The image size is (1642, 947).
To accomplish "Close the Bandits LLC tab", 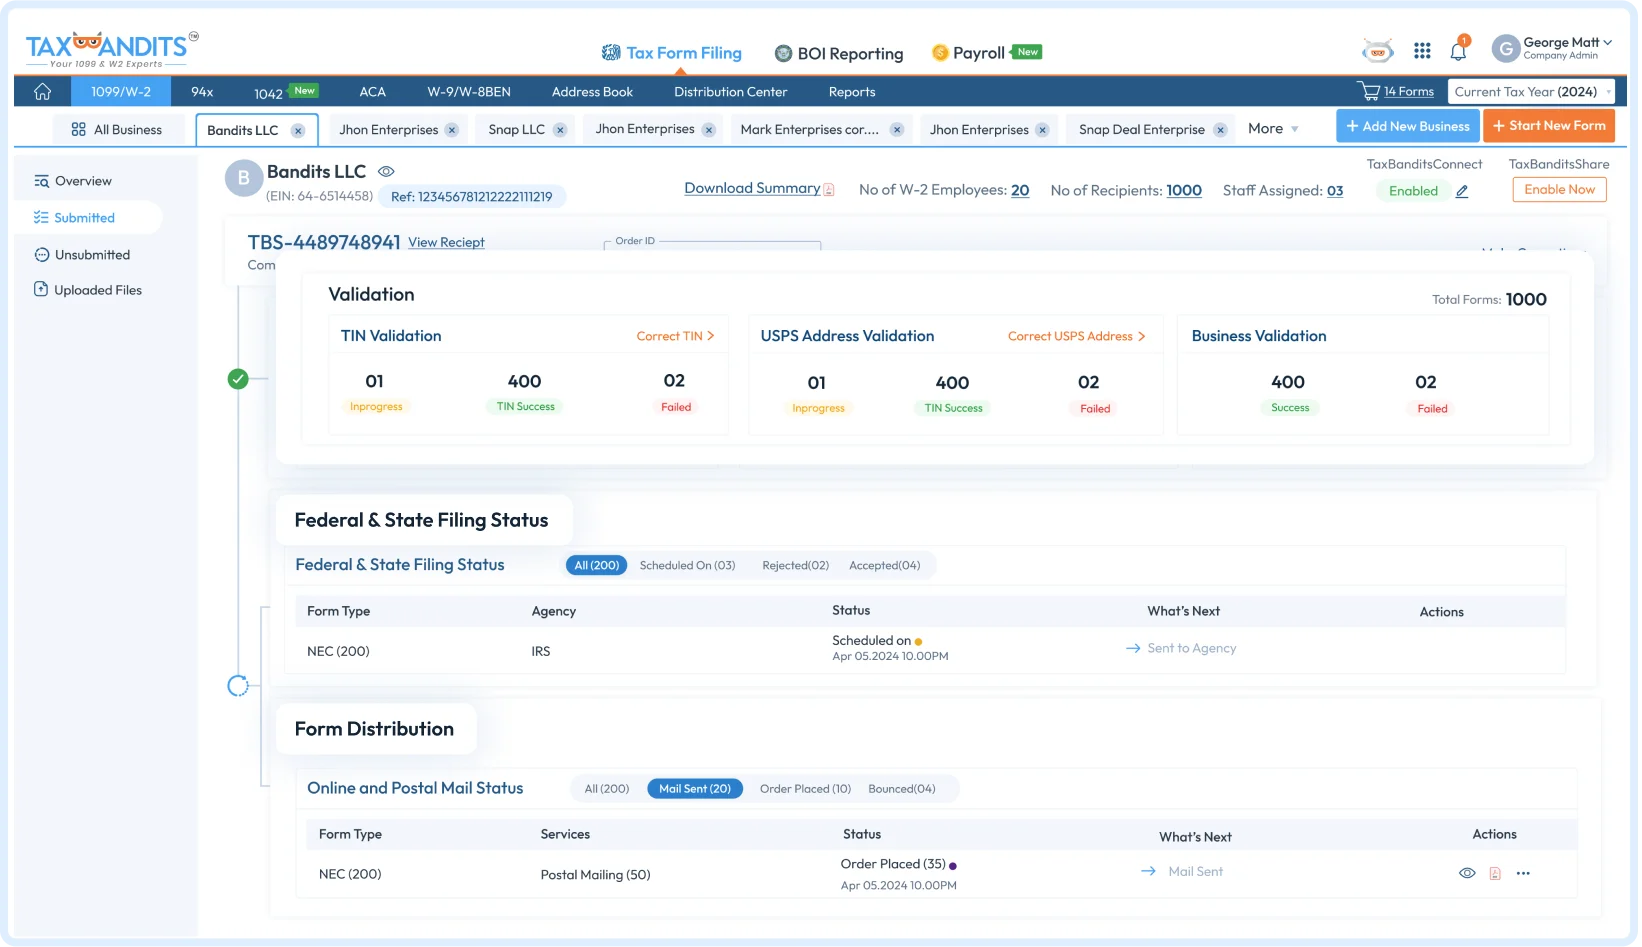I will pyautogui.click(x=298, y=131).
